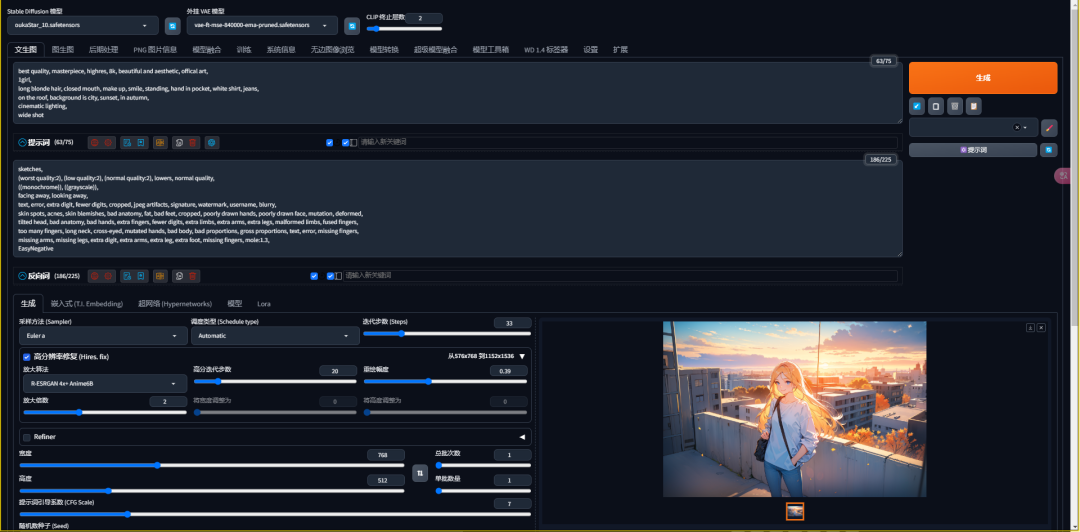Click the paintbrush edit styles icon

coord(1049,128)
